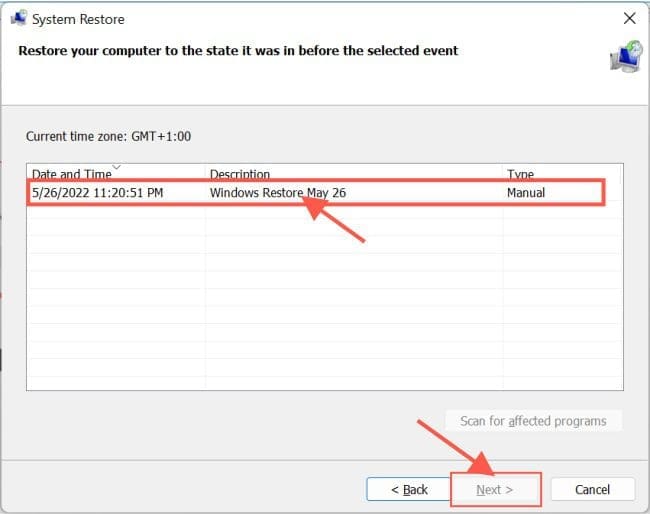Close the System Restore window

629,19
